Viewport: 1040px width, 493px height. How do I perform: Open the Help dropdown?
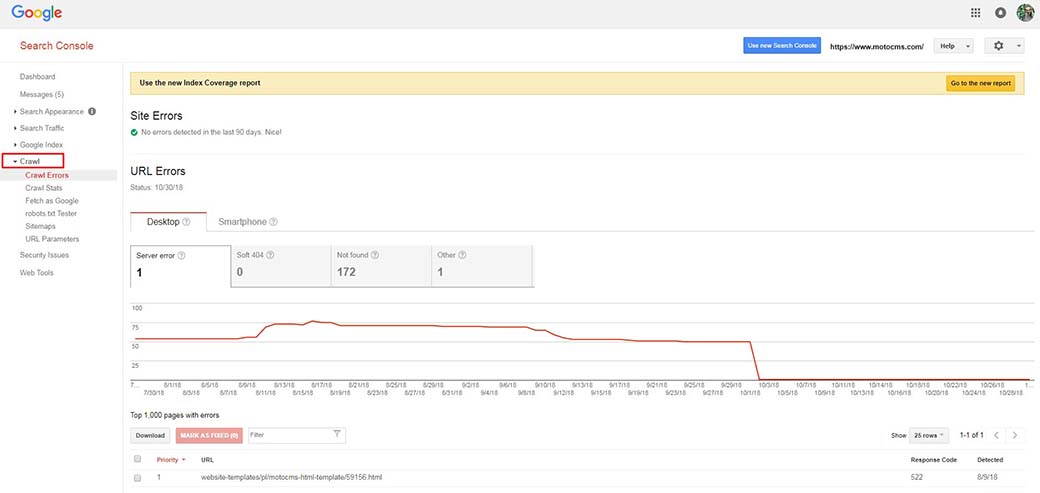tap(953, 46)
